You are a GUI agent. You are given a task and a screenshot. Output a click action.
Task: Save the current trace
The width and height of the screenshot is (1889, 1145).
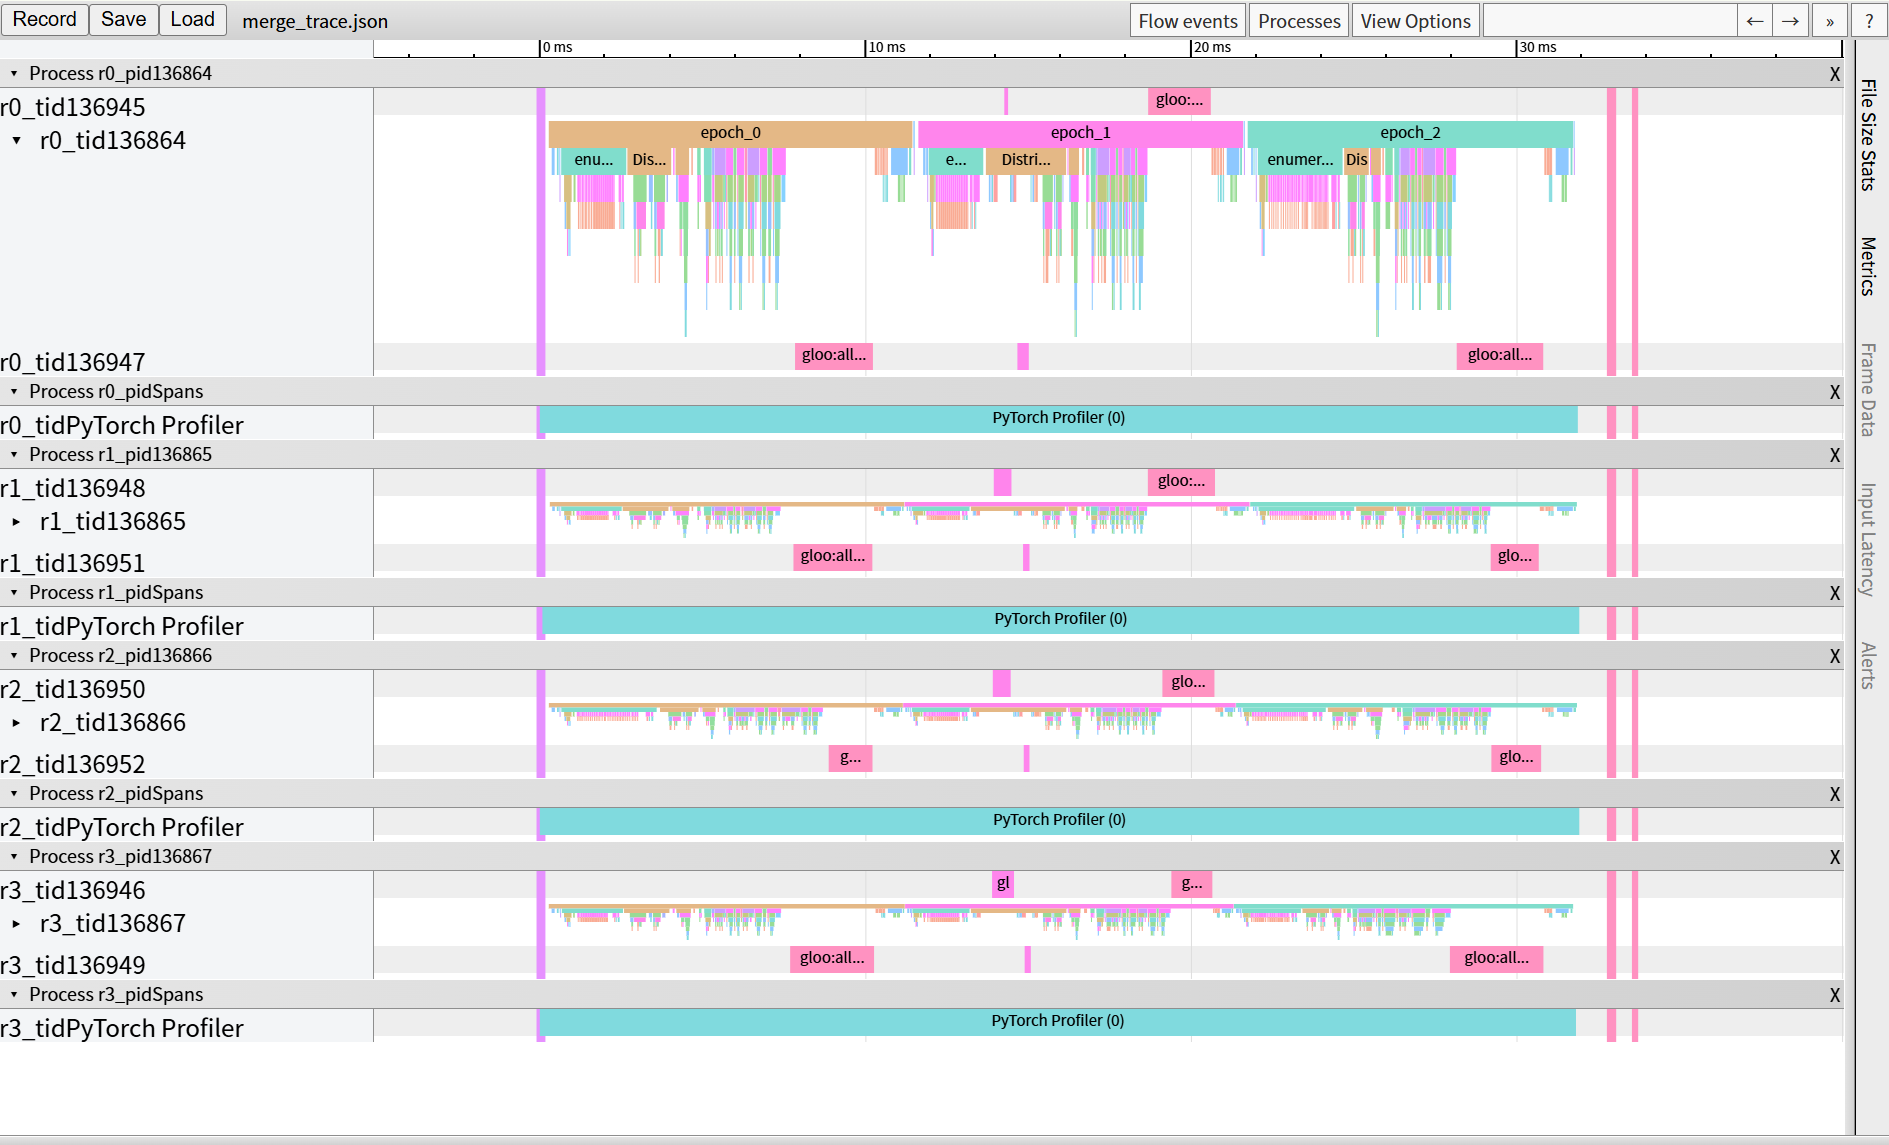click(x=124, y=20)
